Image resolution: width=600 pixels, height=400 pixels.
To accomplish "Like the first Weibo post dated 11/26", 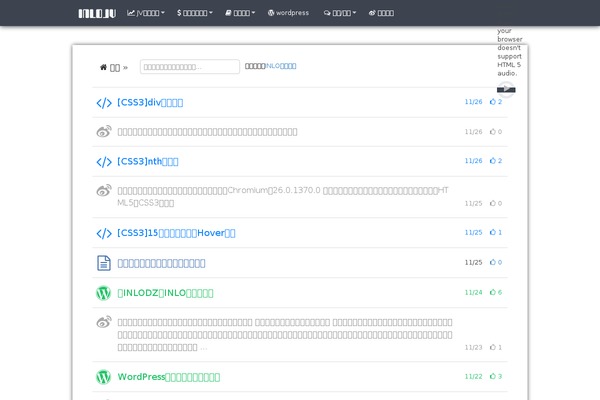I will (496, 132).
